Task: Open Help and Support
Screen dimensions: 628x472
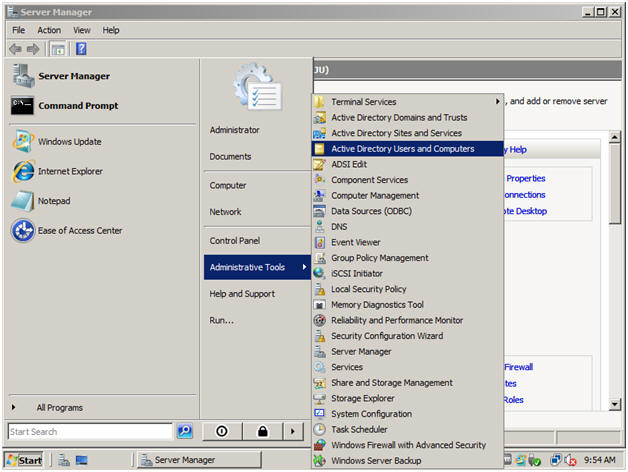Action: 242,294
